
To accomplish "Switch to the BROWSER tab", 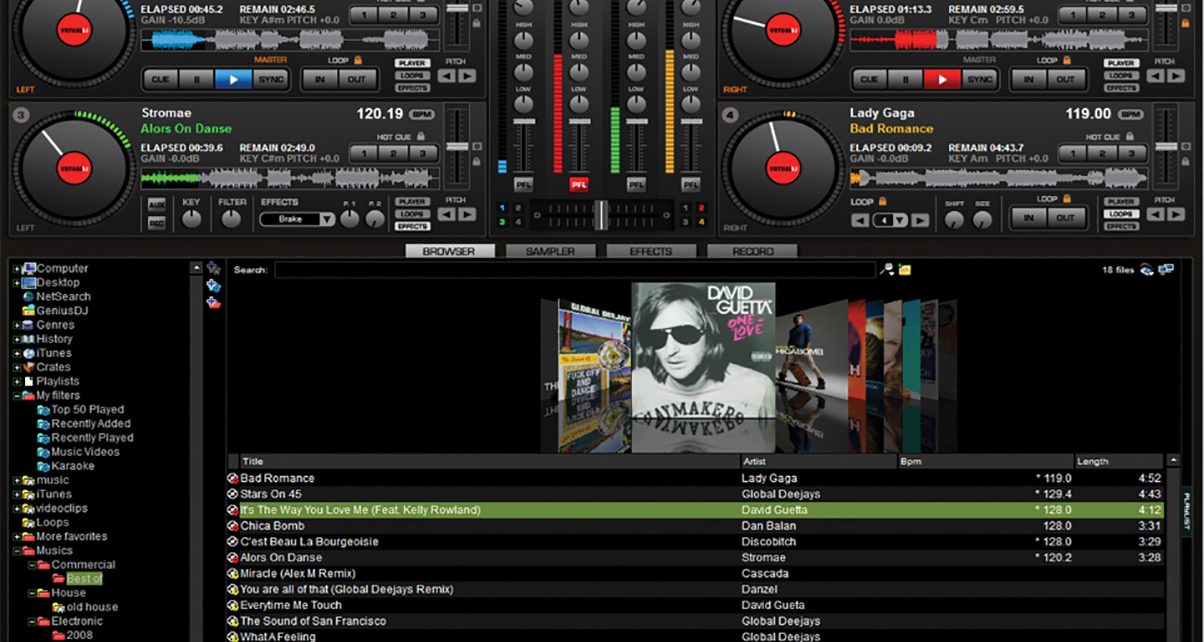I will [449, 251].
